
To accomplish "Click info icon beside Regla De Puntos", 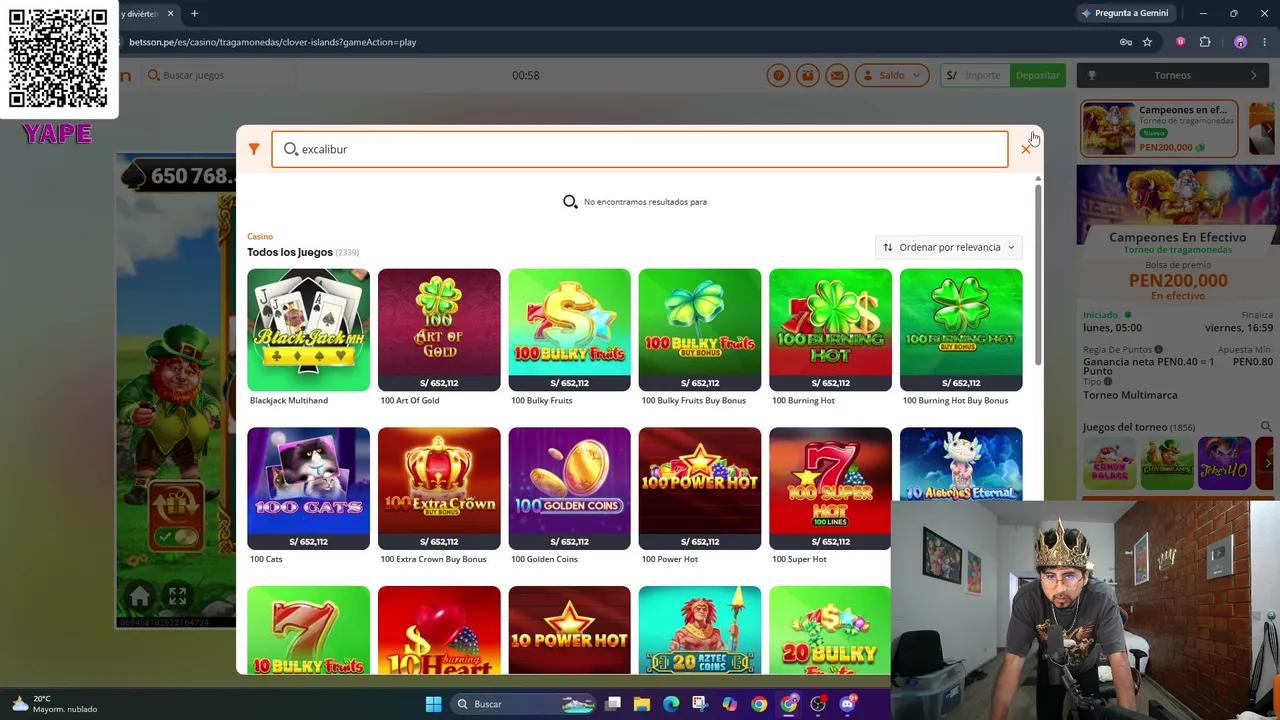I will click(1159, 350).
